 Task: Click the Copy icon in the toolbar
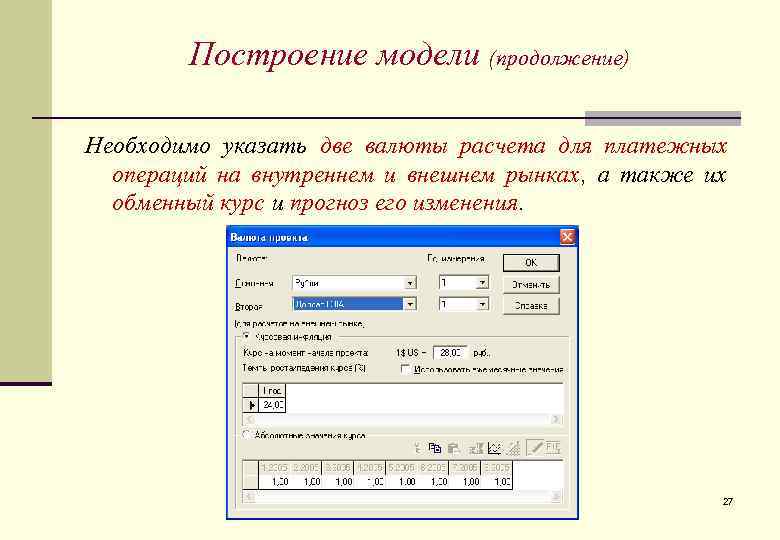point(435,448)
